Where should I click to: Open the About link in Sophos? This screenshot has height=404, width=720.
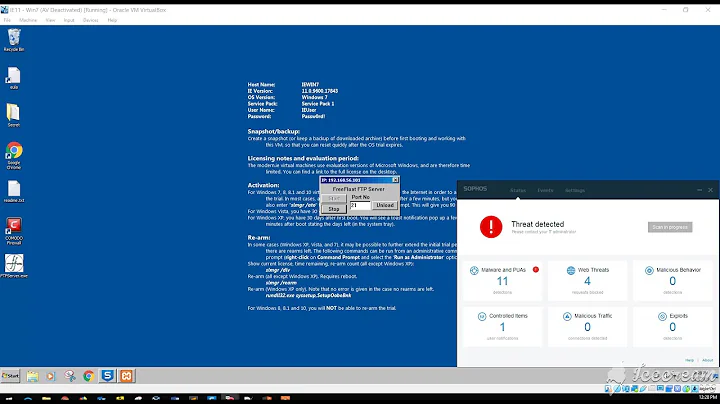point(708,360)
